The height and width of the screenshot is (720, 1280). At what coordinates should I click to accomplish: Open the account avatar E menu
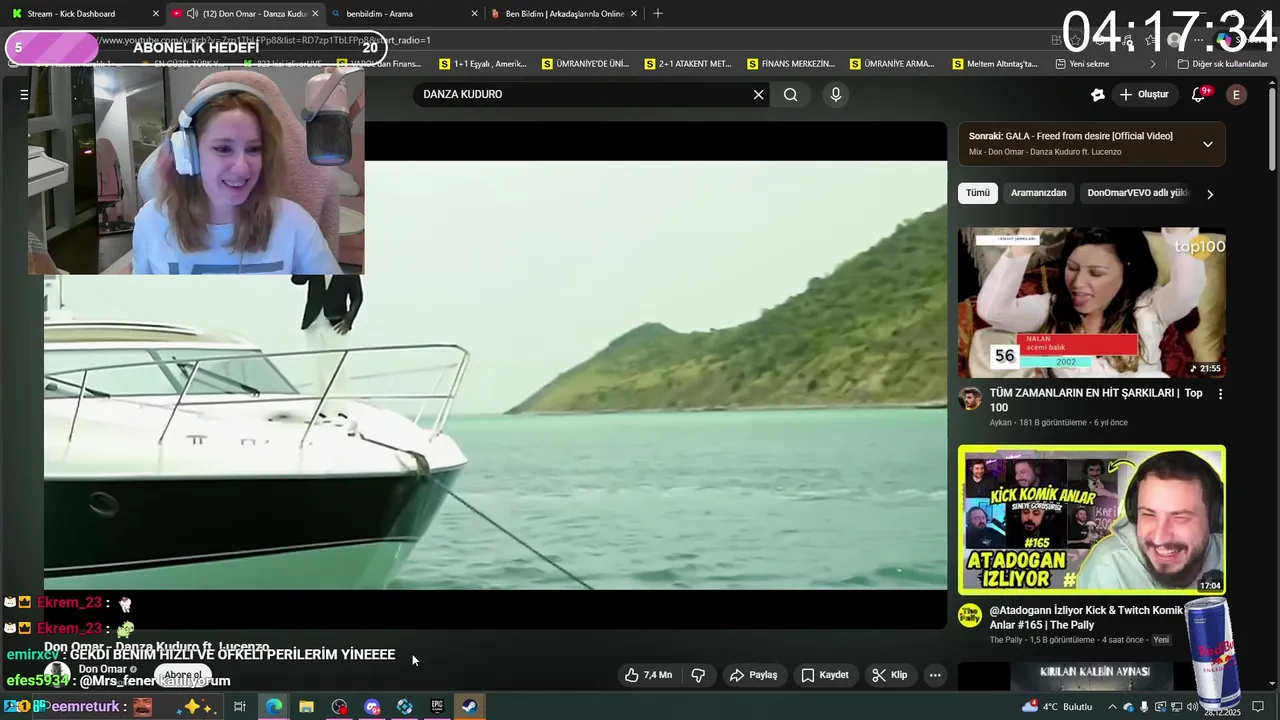(x=1236, y=95)
